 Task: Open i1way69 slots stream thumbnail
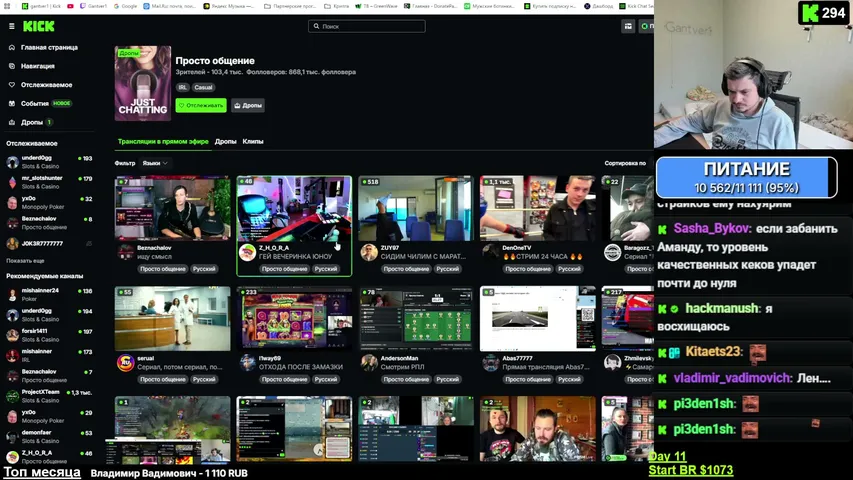pyautogui.click(x=294, y=318)
